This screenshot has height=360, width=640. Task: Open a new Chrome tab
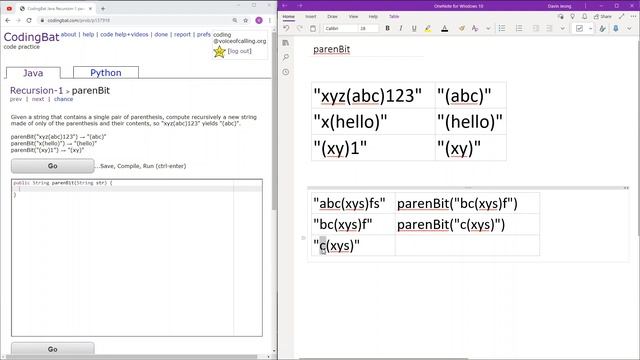point(103,8)
